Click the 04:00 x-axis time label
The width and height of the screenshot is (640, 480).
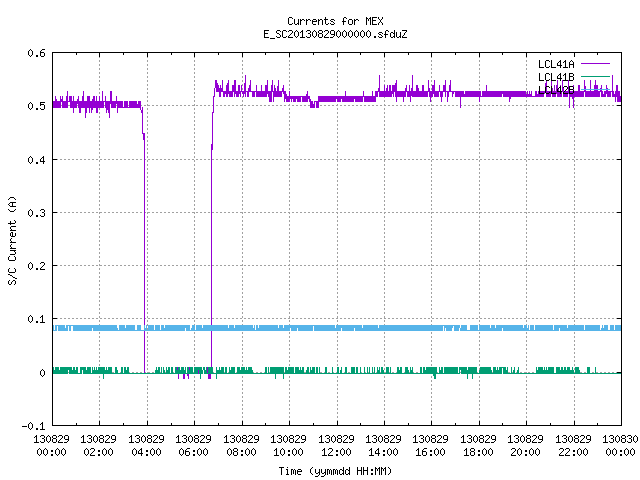pyautogui.click(x=146, y=452)
